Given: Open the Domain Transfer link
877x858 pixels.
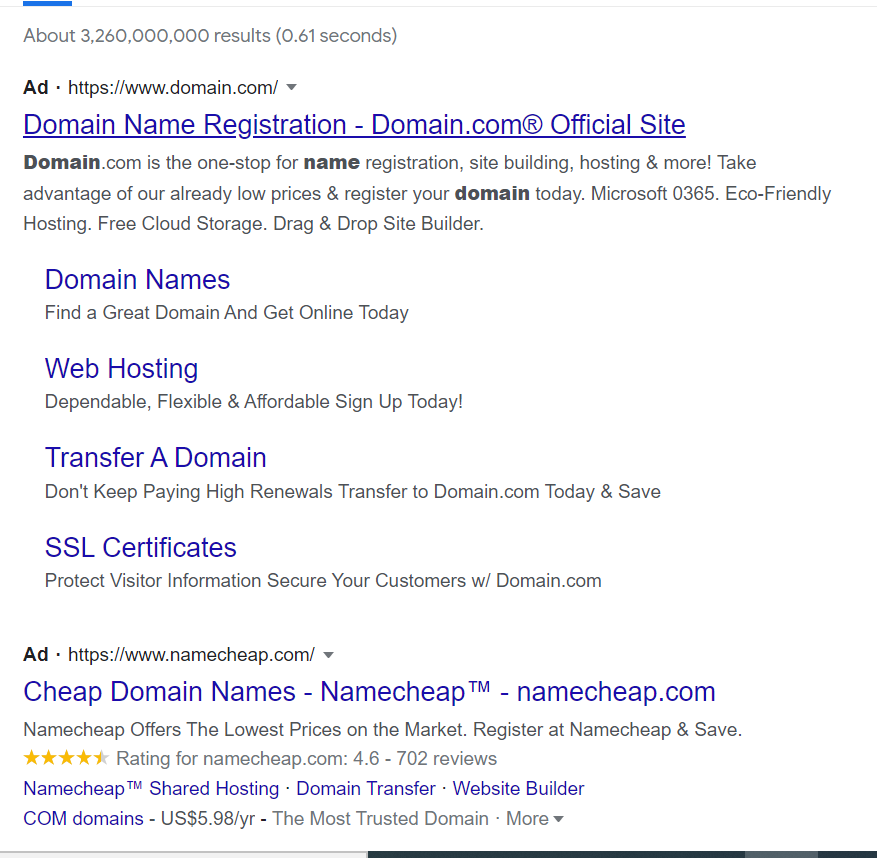Looking at the screenshot, I should pyautogui.click(x=366, y=789).
